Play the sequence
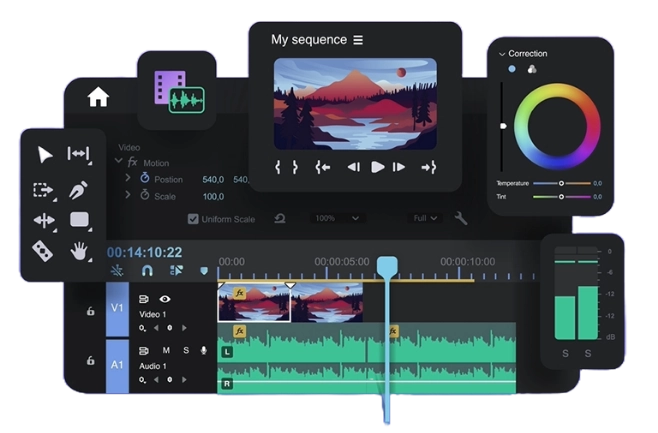The height and width of the screenshot is (433, 658). 377,167
